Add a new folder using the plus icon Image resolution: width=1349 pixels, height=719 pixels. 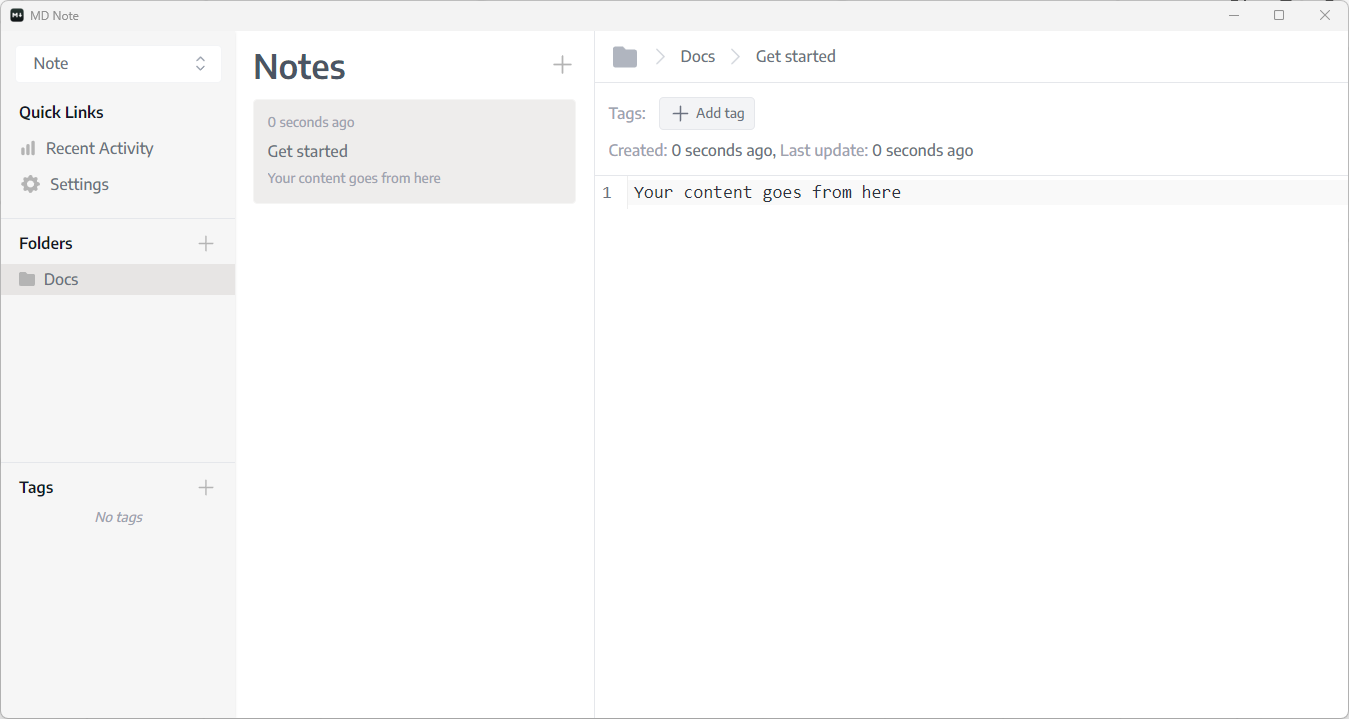pos(206,242)
